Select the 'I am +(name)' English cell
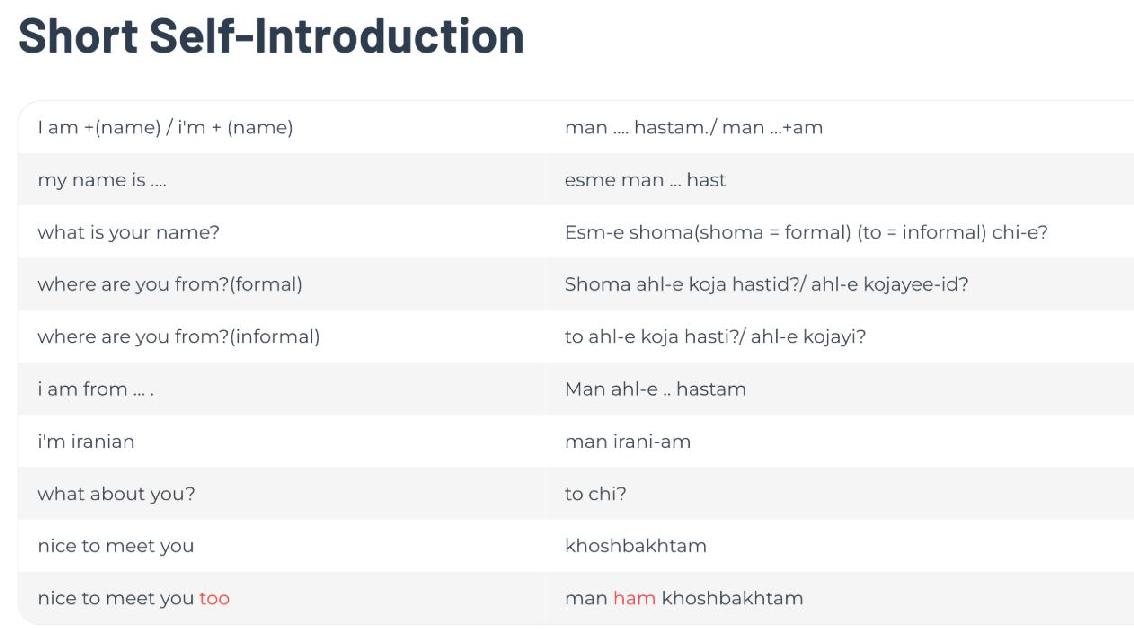Viewport: 1134px width, 629px height. tap(165, 128)
